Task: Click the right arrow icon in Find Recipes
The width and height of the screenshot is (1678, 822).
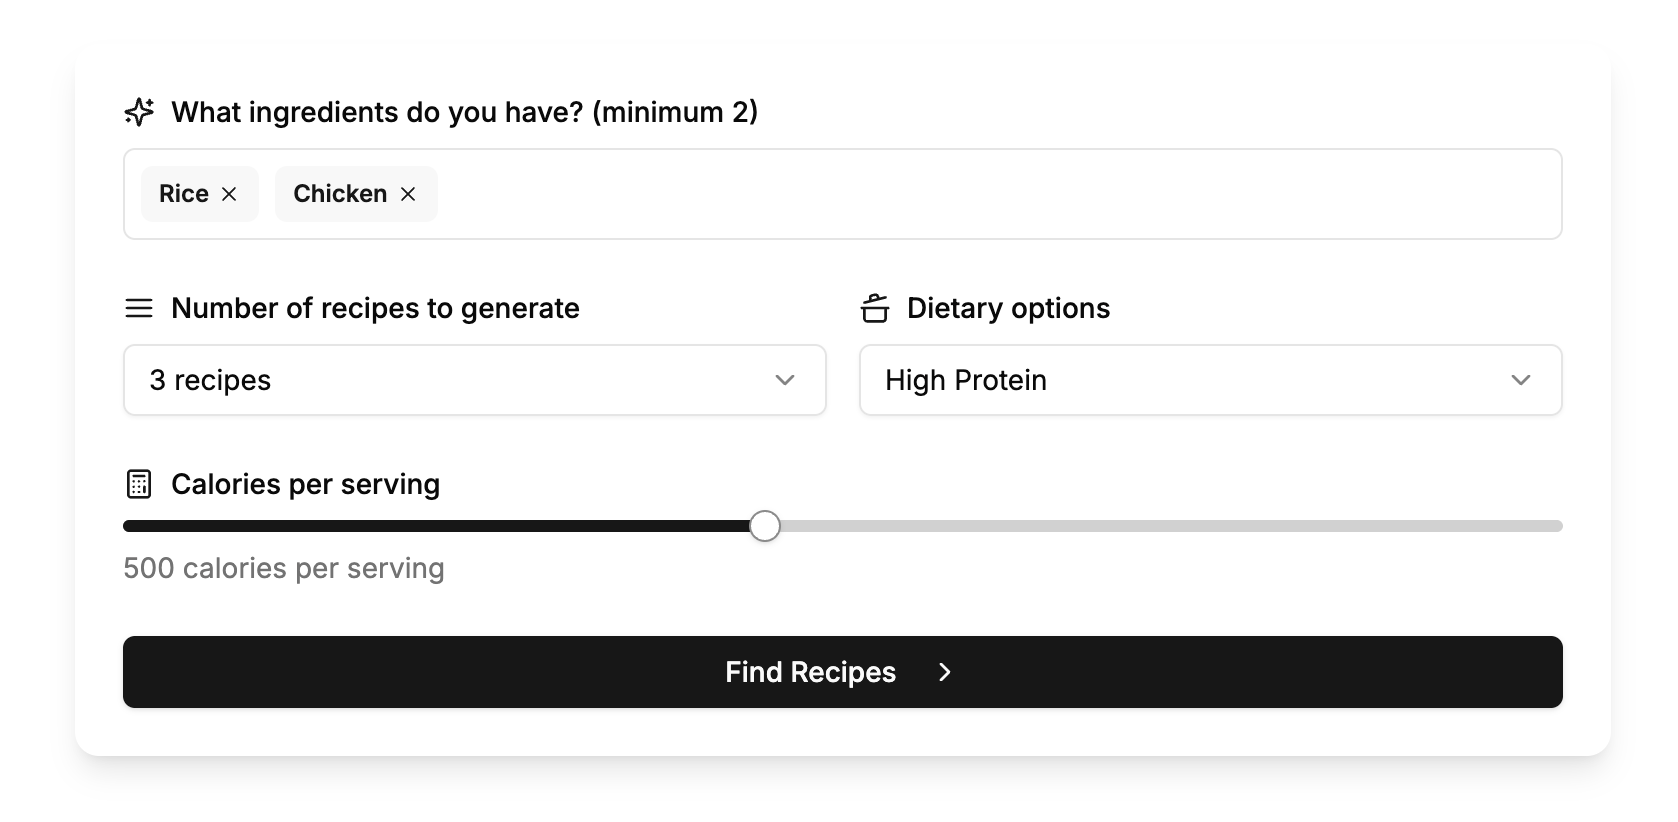Action: (945, 672)
